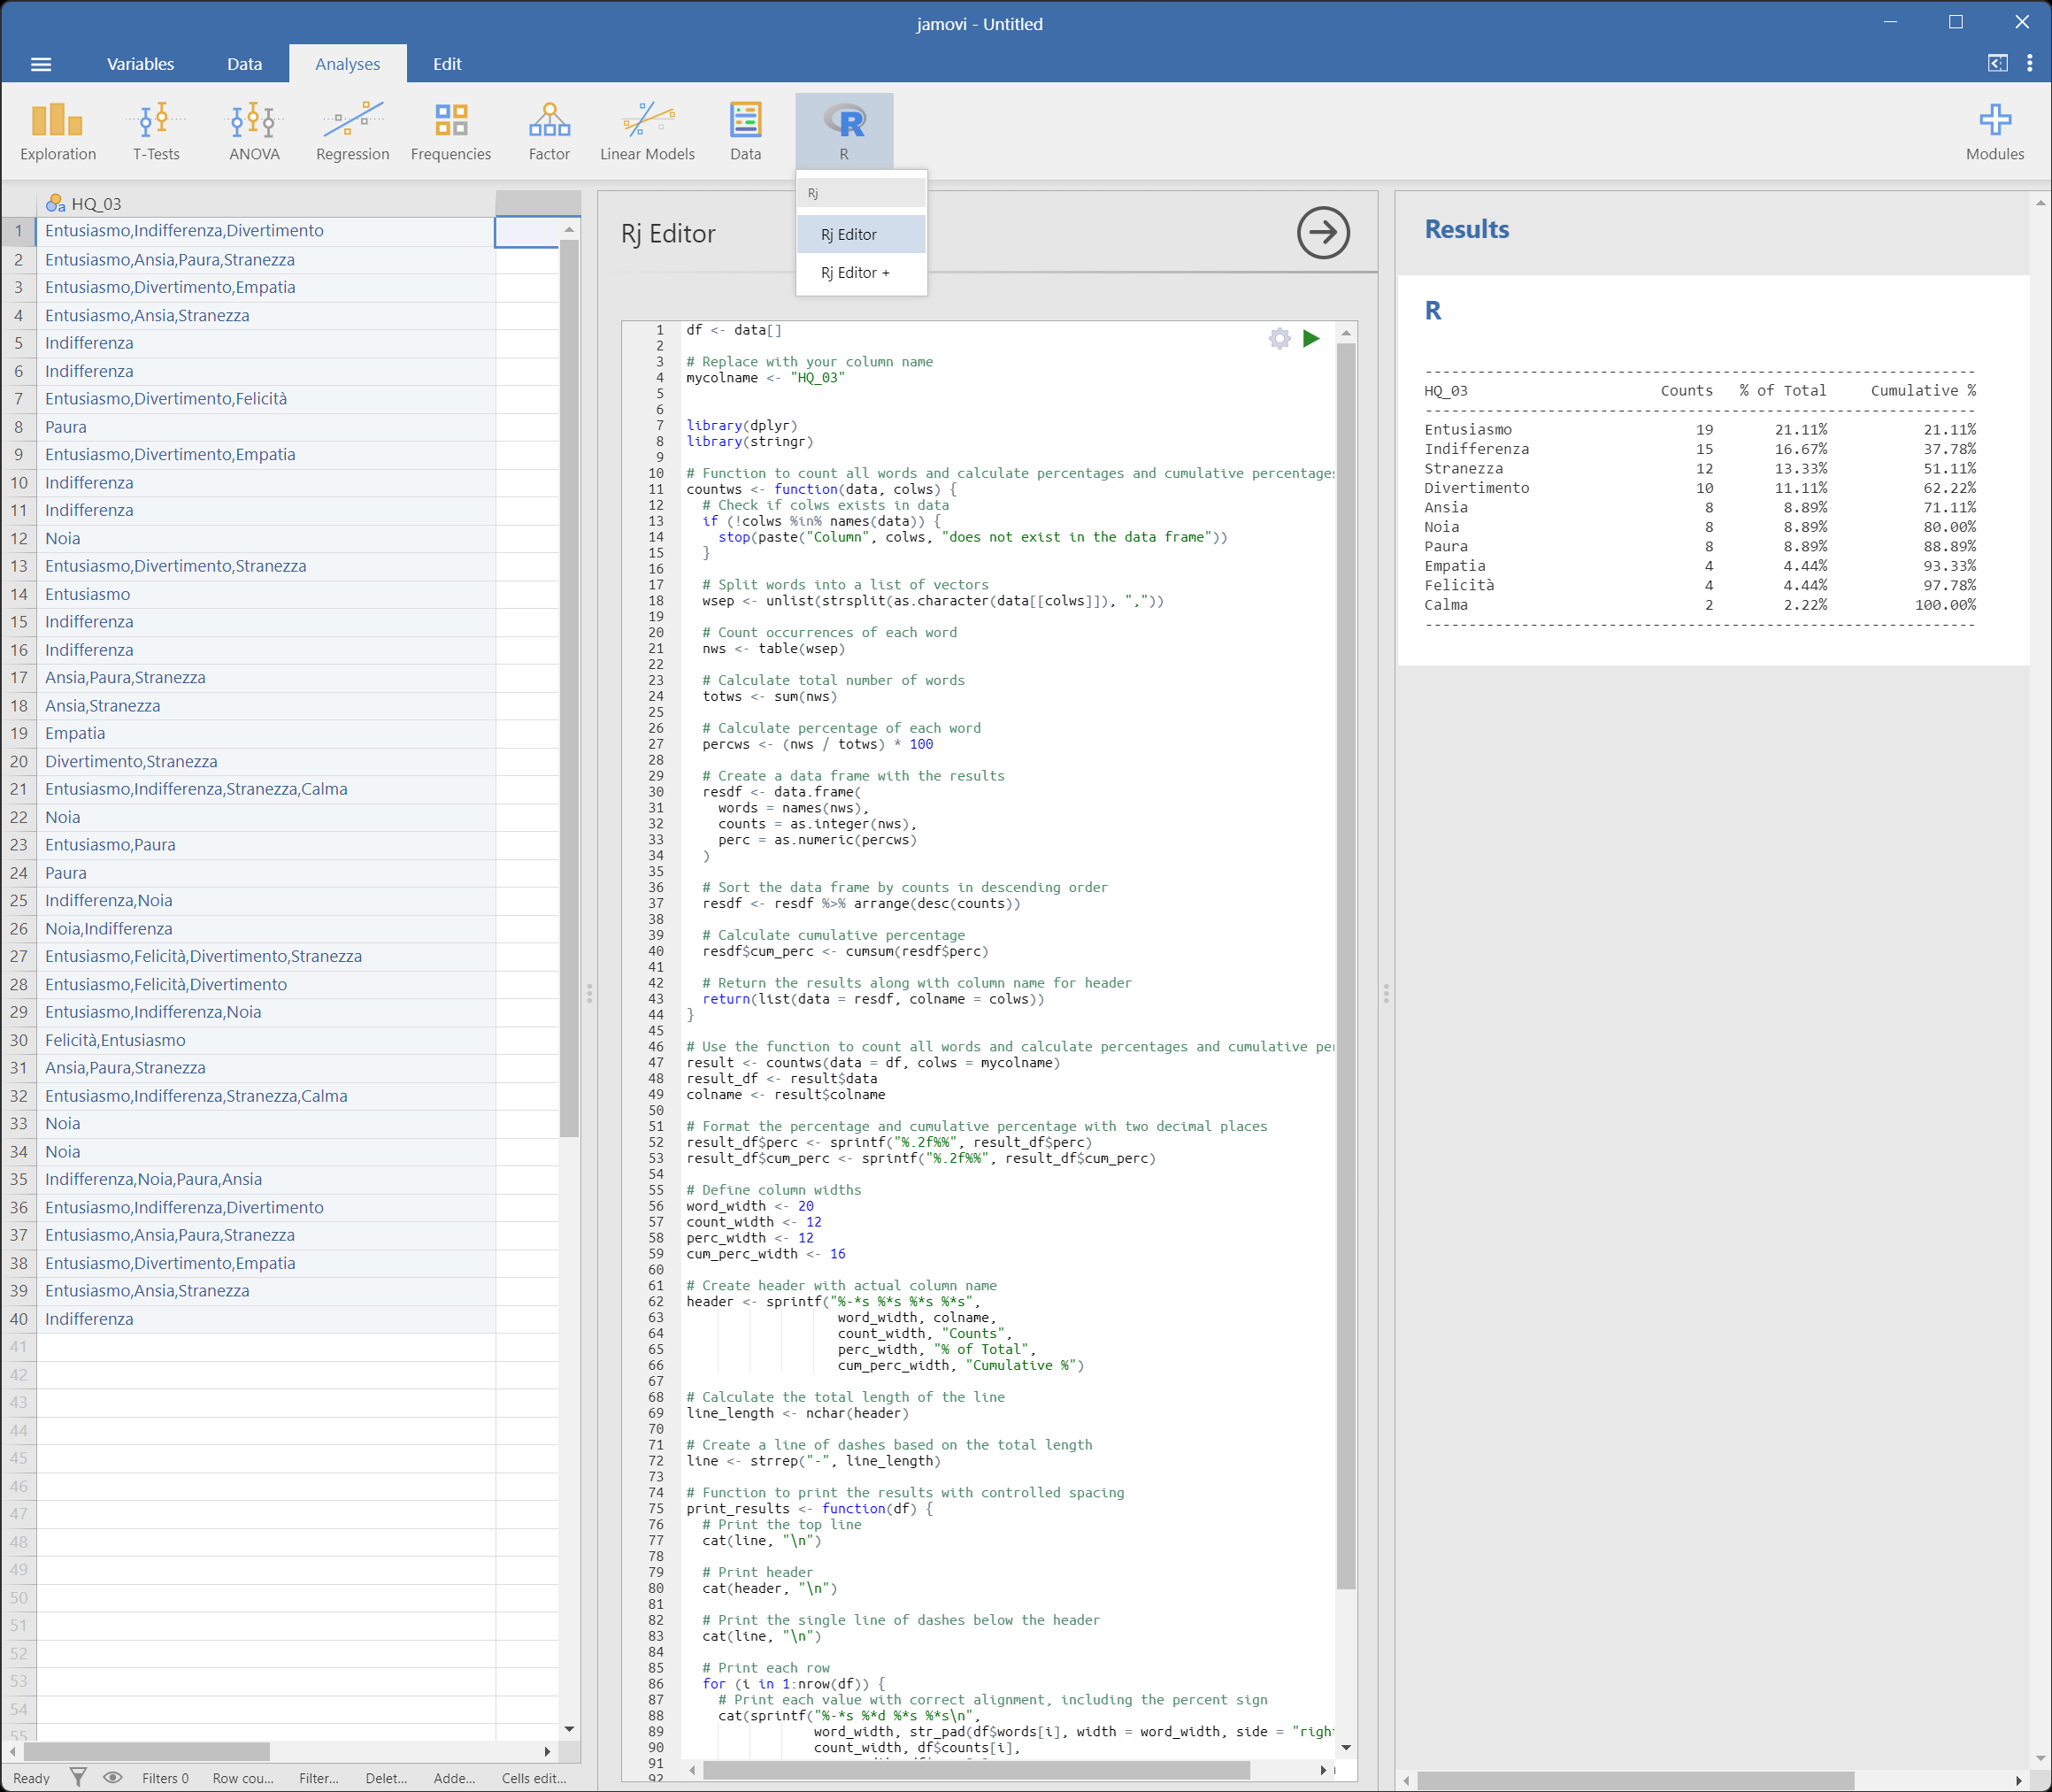2052x1792 pixels.
Task: Select row 1 cell Entusiasmo,Indifferenza,Divertimento
Action: [266, 231]
